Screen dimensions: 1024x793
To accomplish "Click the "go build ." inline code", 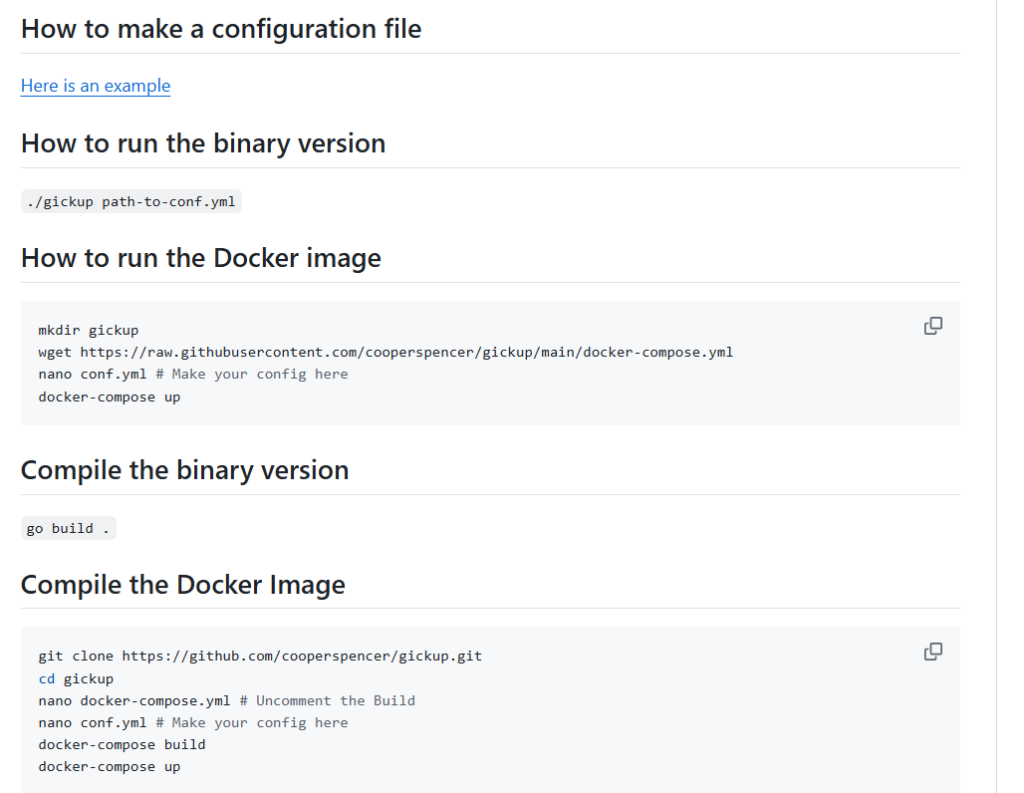I will [x=69, y=528].
